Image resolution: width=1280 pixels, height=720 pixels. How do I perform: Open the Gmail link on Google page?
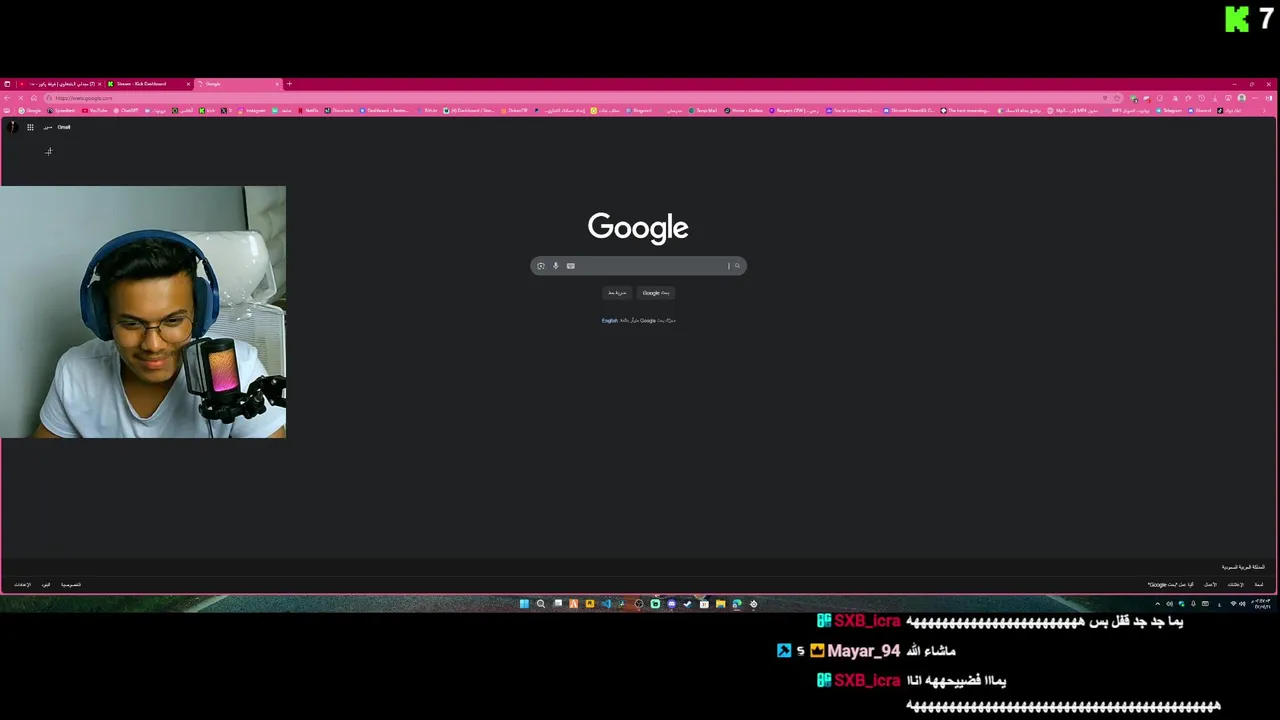coord(64,127)
